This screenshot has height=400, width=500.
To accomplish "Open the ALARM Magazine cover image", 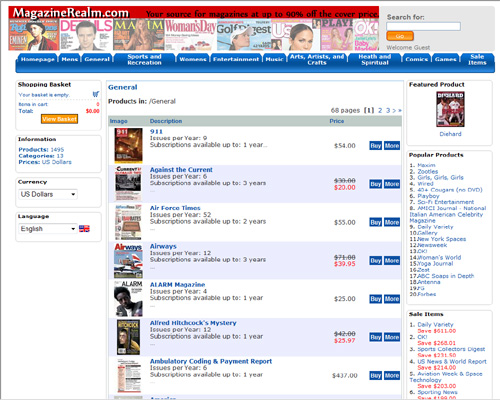I will pos(128,299).
